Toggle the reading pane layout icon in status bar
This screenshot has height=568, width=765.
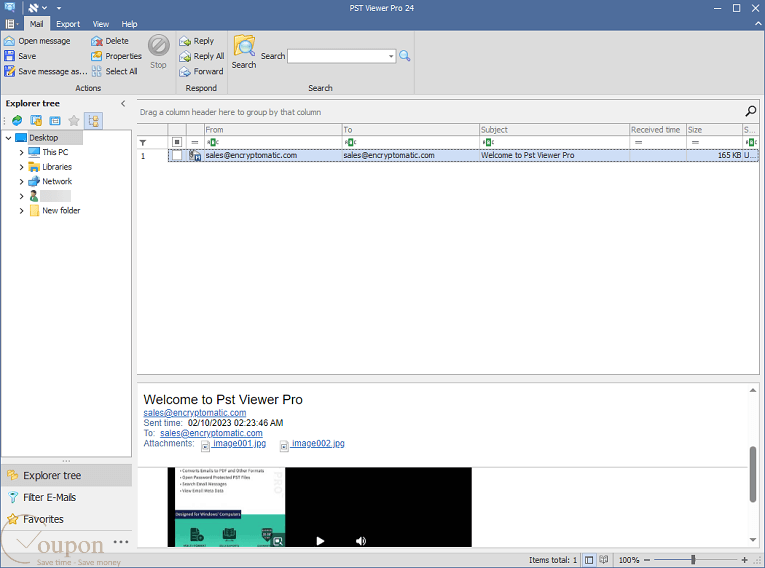pyautogui.click(x=589, y=560)
